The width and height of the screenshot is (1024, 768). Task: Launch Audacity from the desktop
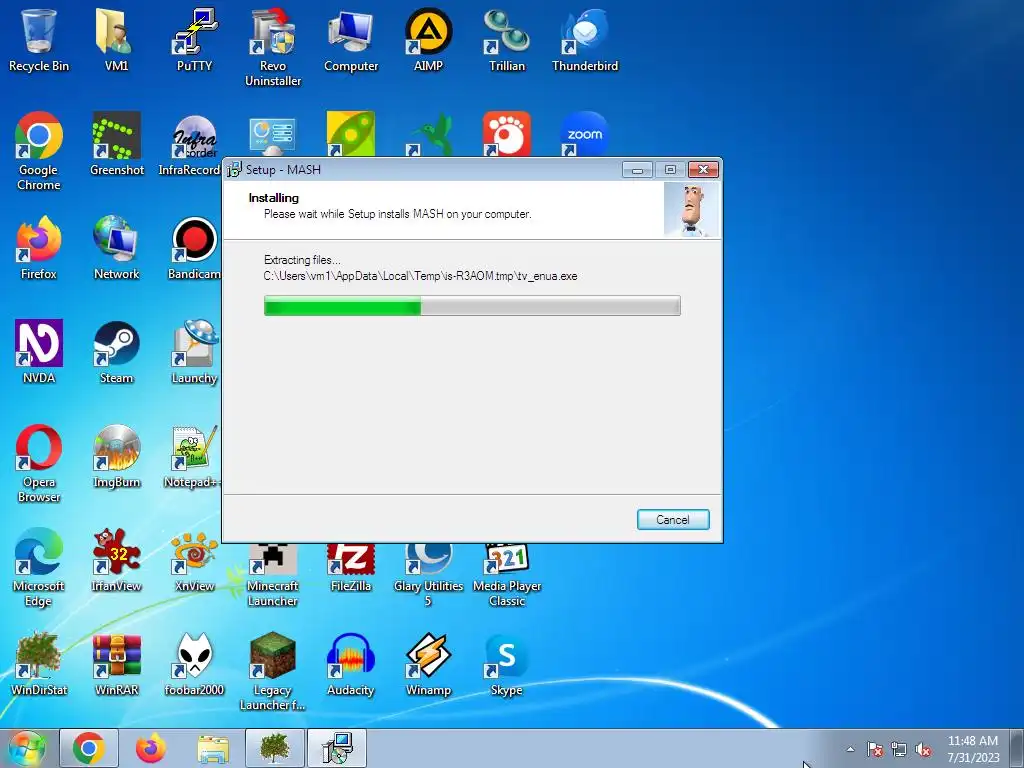(351, 664)
